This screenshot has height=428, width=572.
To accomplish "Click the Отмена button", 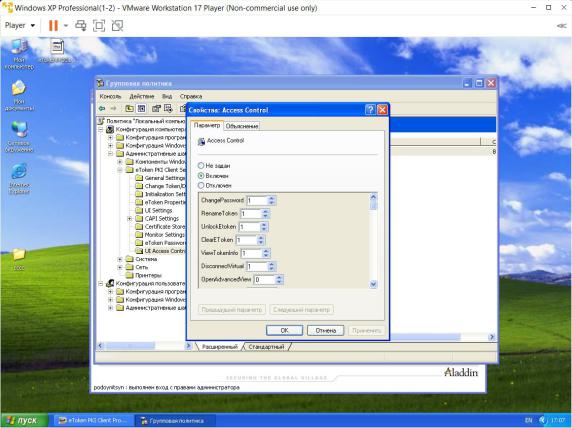I will point(325,330).
